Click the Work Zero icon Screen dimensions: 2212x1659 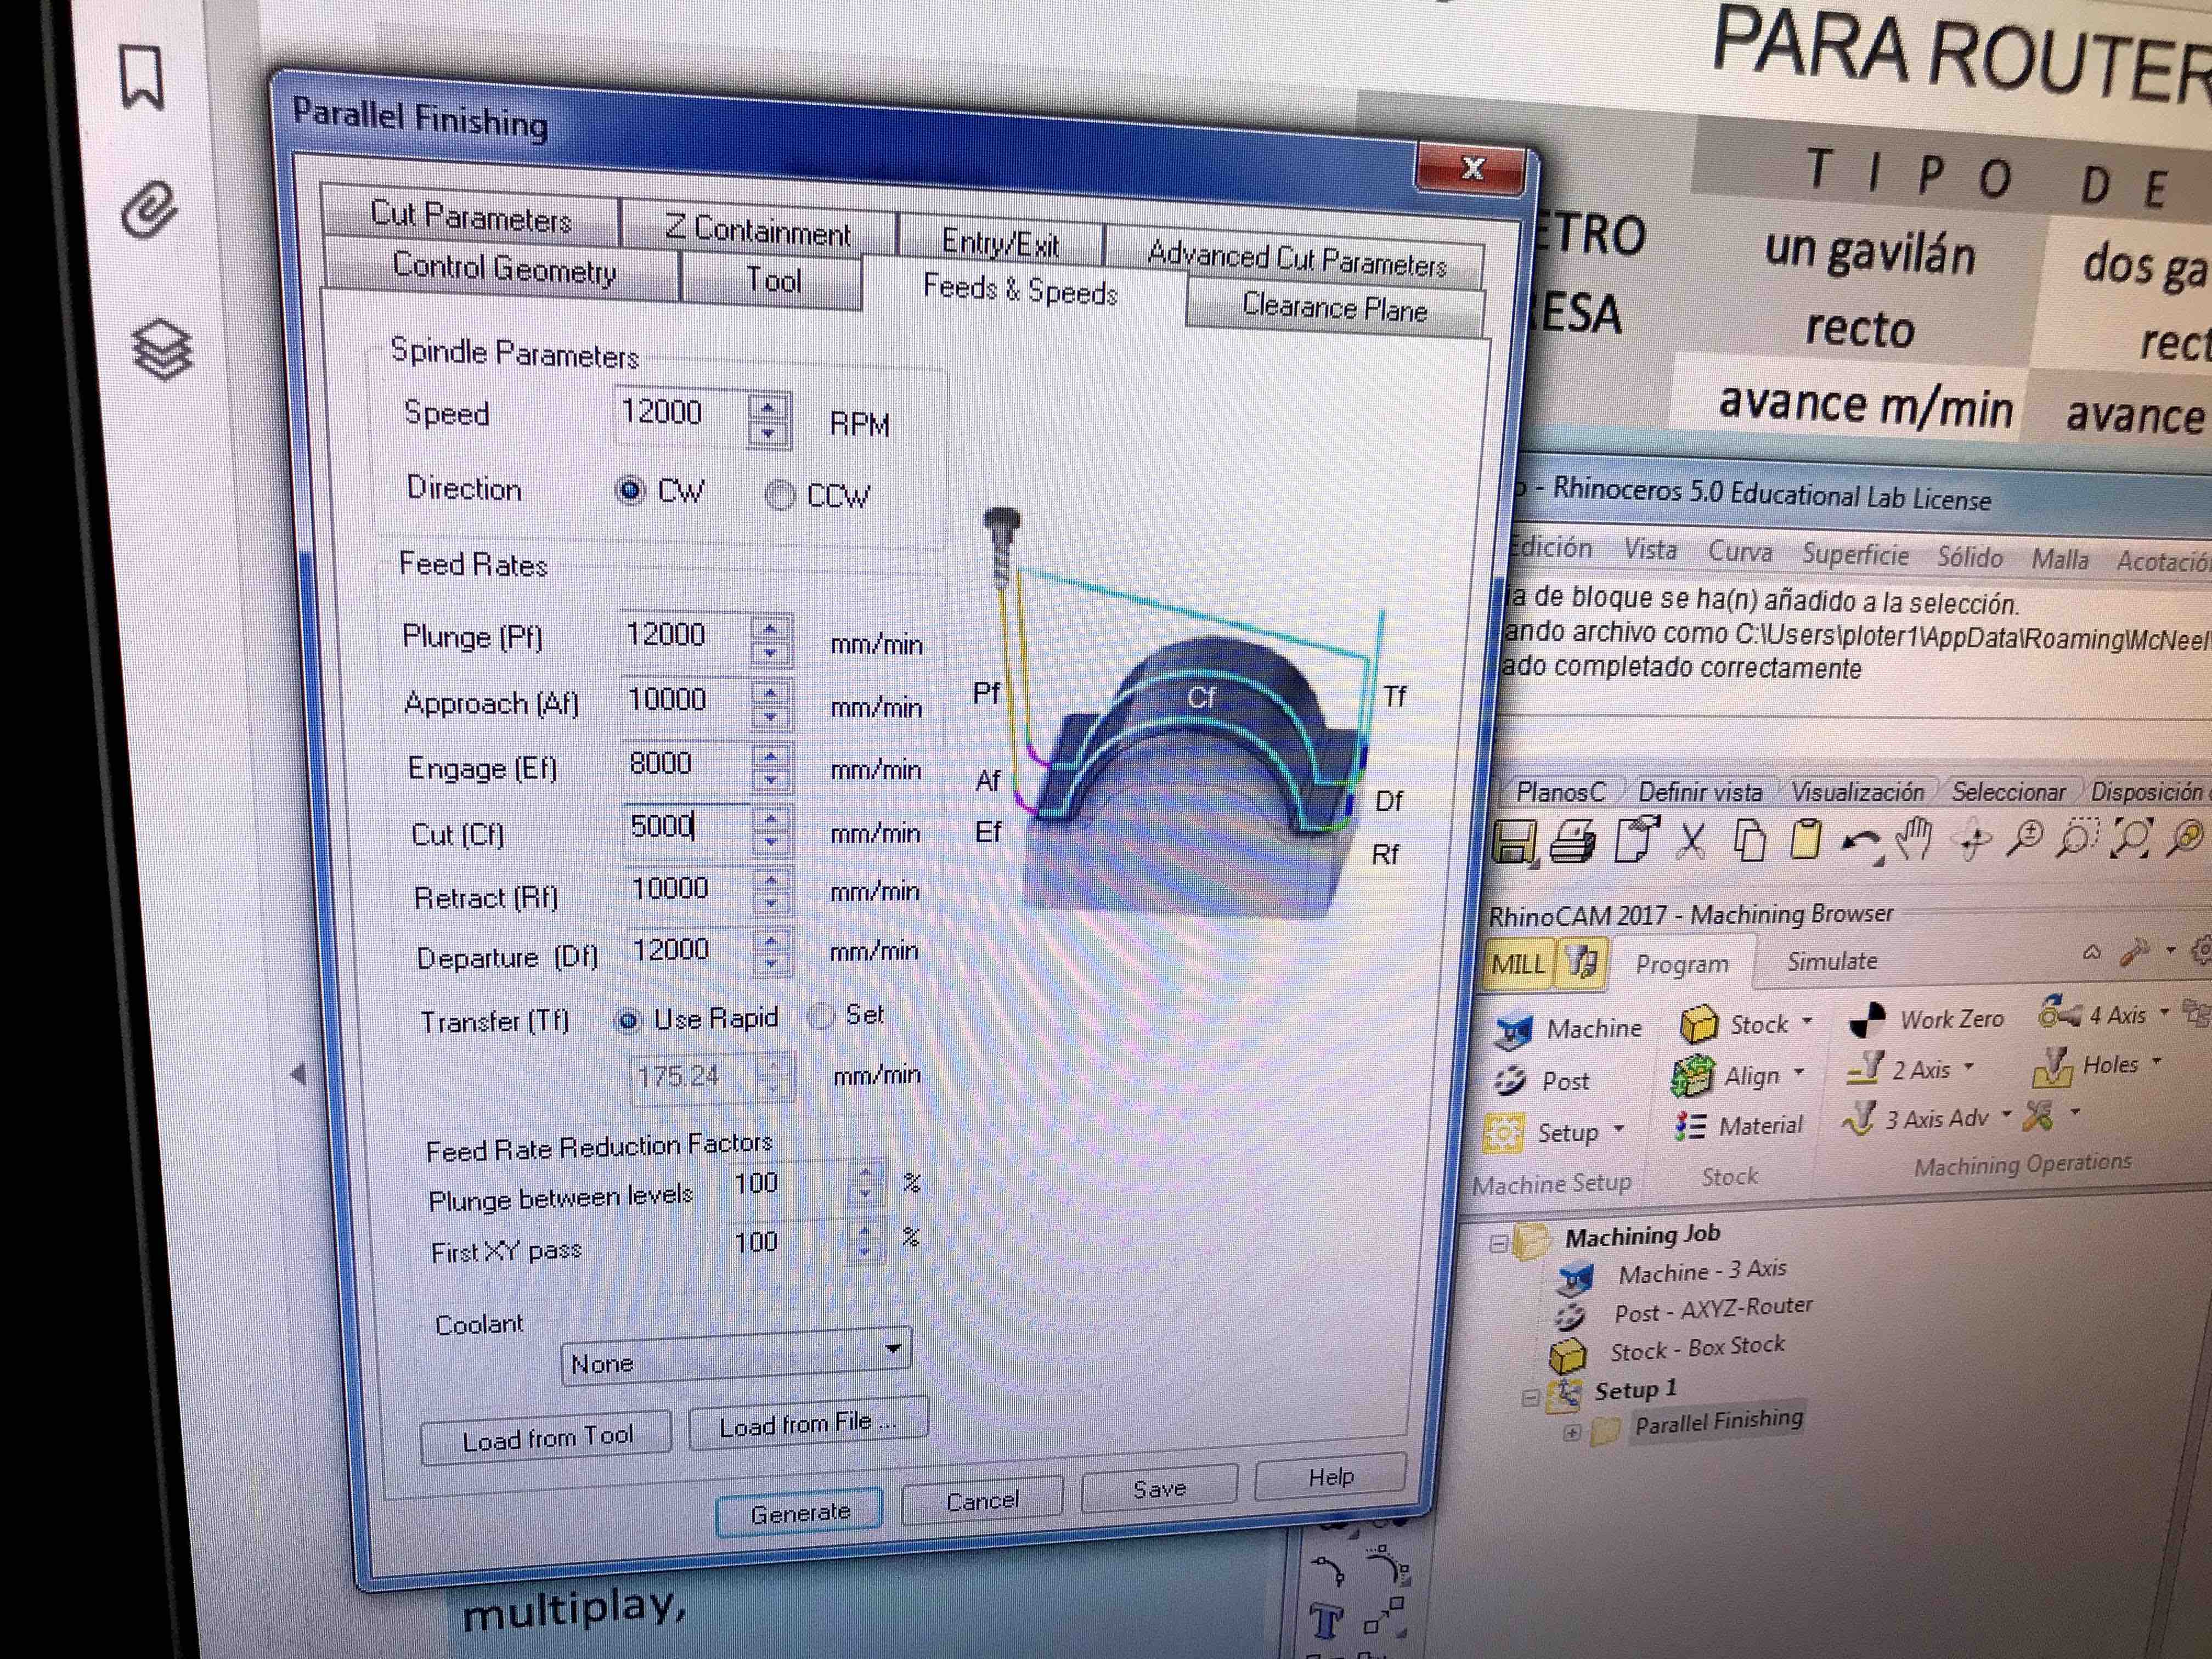[x=1866, y=1020]
